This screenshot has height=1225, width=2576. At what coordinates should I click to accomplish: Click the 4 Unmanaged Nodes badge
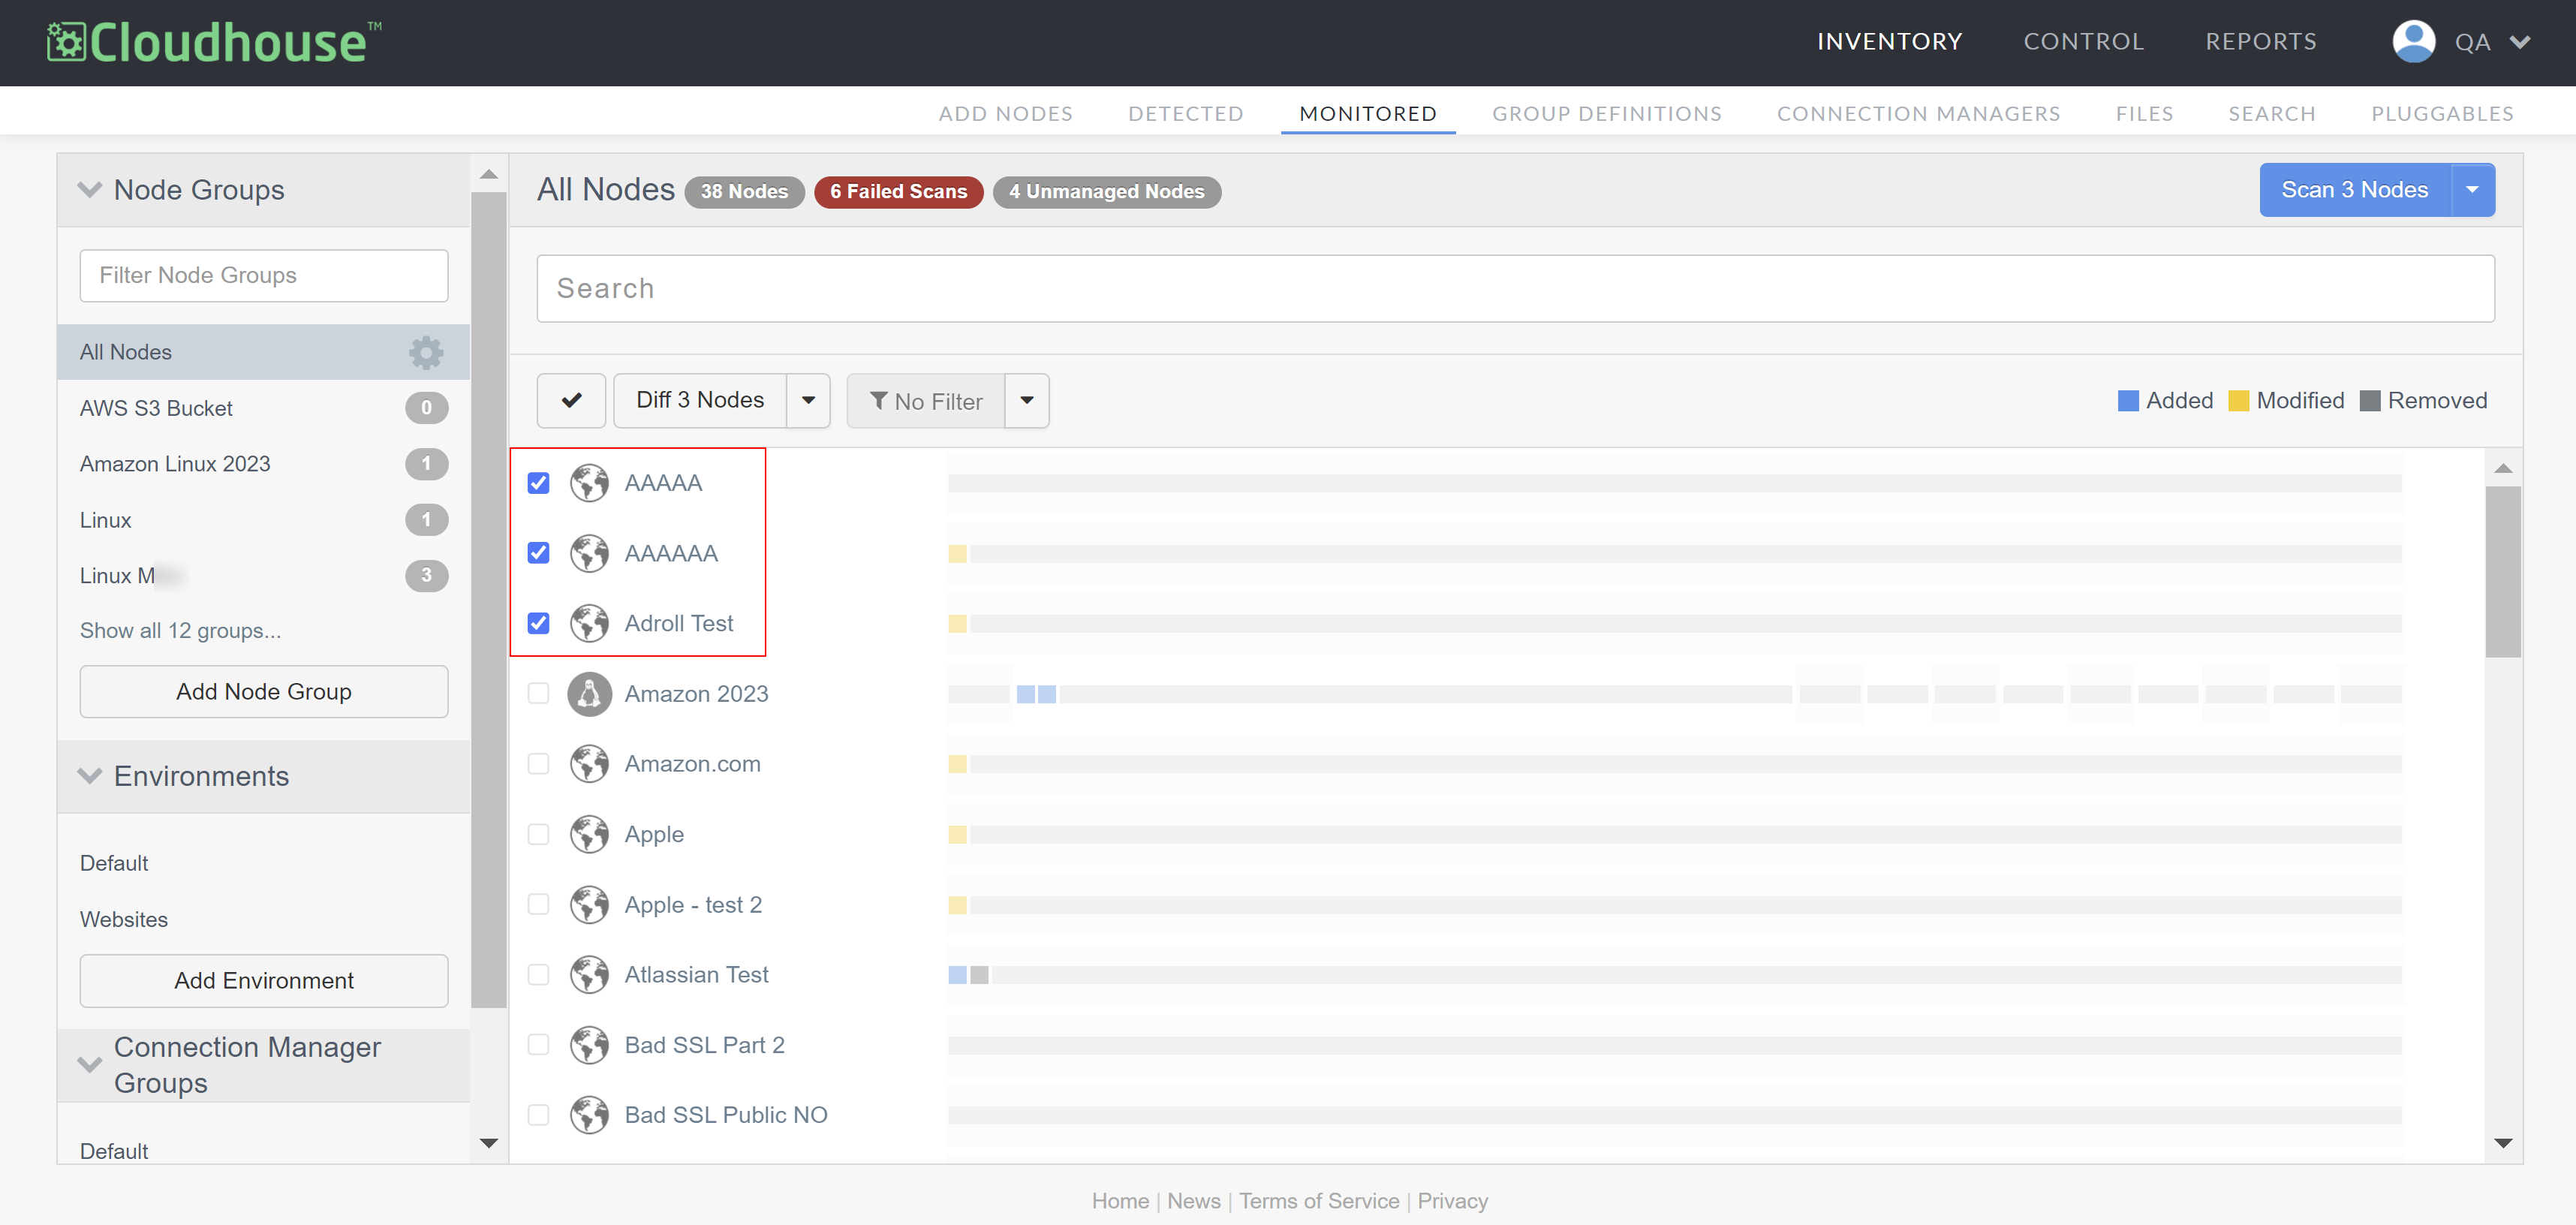1106,192
